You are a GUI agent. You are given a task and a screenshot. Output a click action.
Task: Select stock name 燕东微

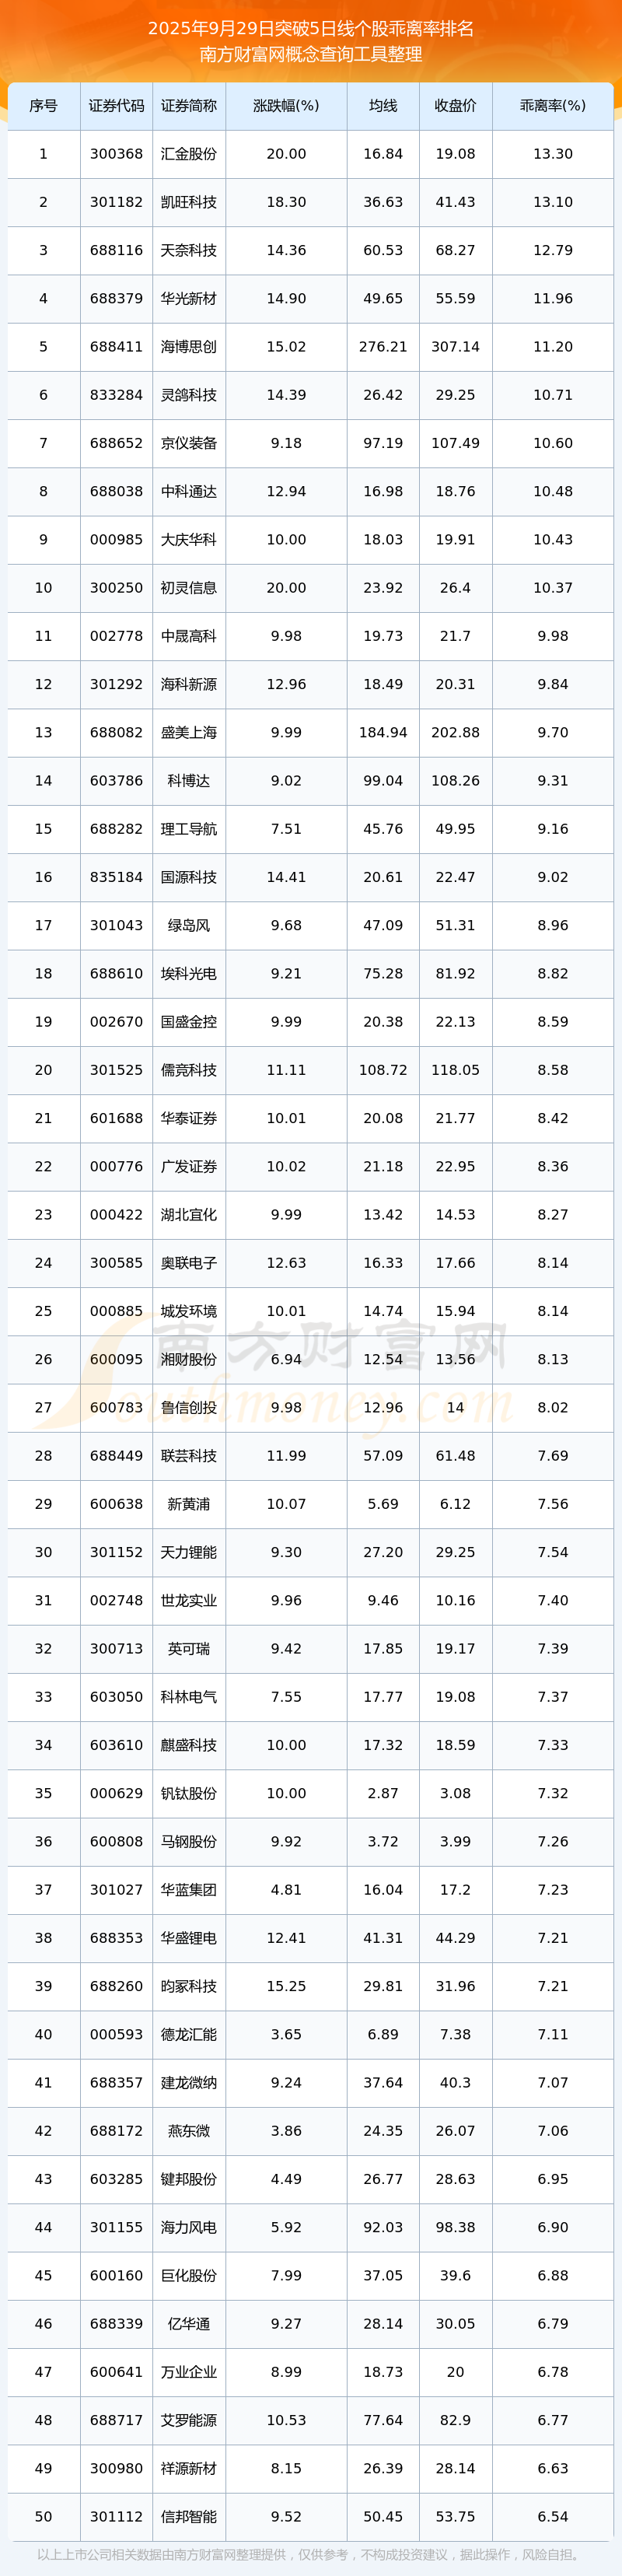pyautogui.click(x=189, y=2131)
